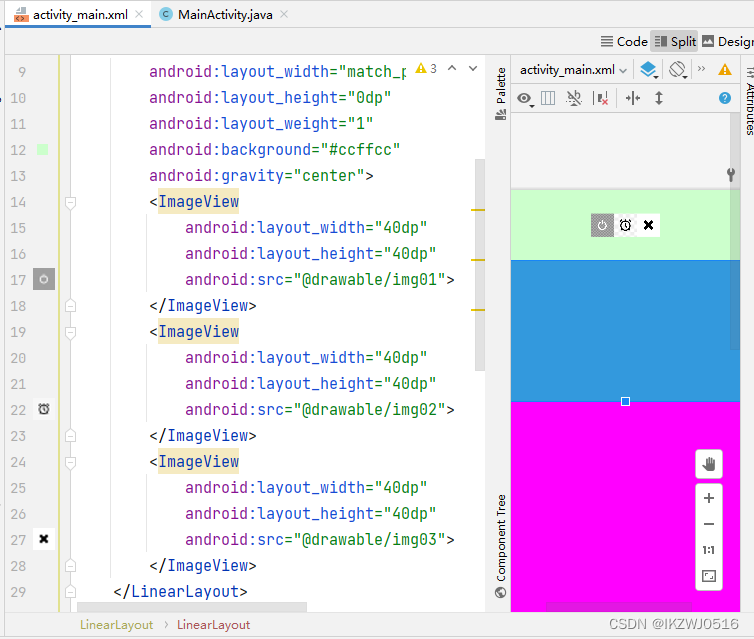Click the horizontal scrollbar under code
This screenshot has height=639, width=754.
192,607
